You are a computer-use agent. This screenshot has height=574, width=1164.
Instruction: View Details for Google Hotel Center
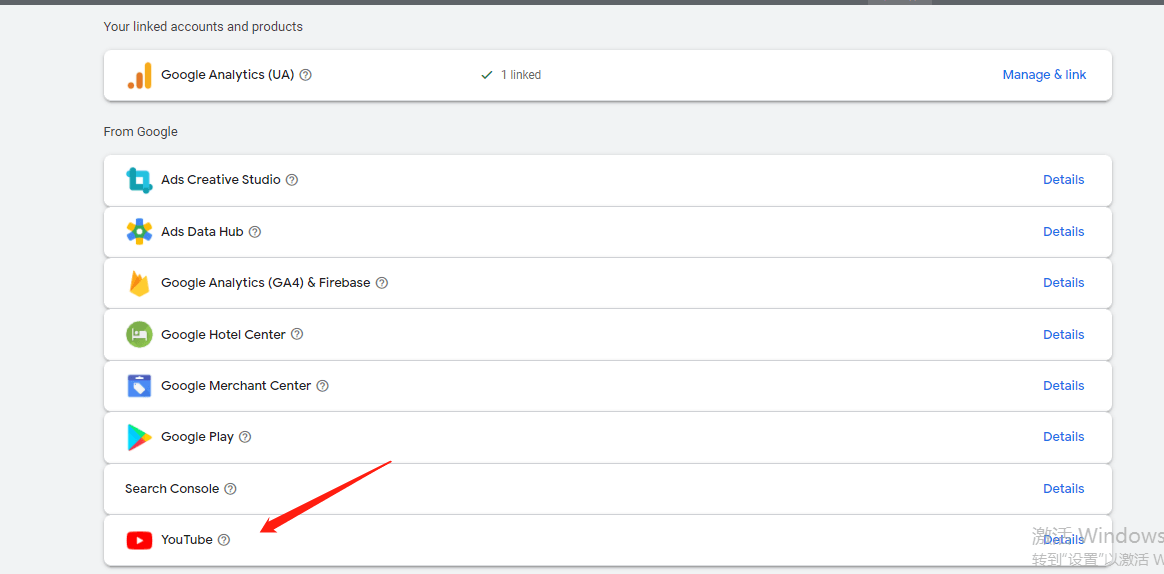point(1063,335)
